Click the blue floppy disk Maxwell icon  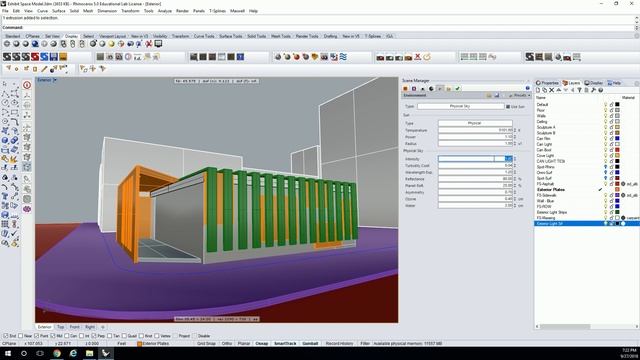click(x=53, y=57)
